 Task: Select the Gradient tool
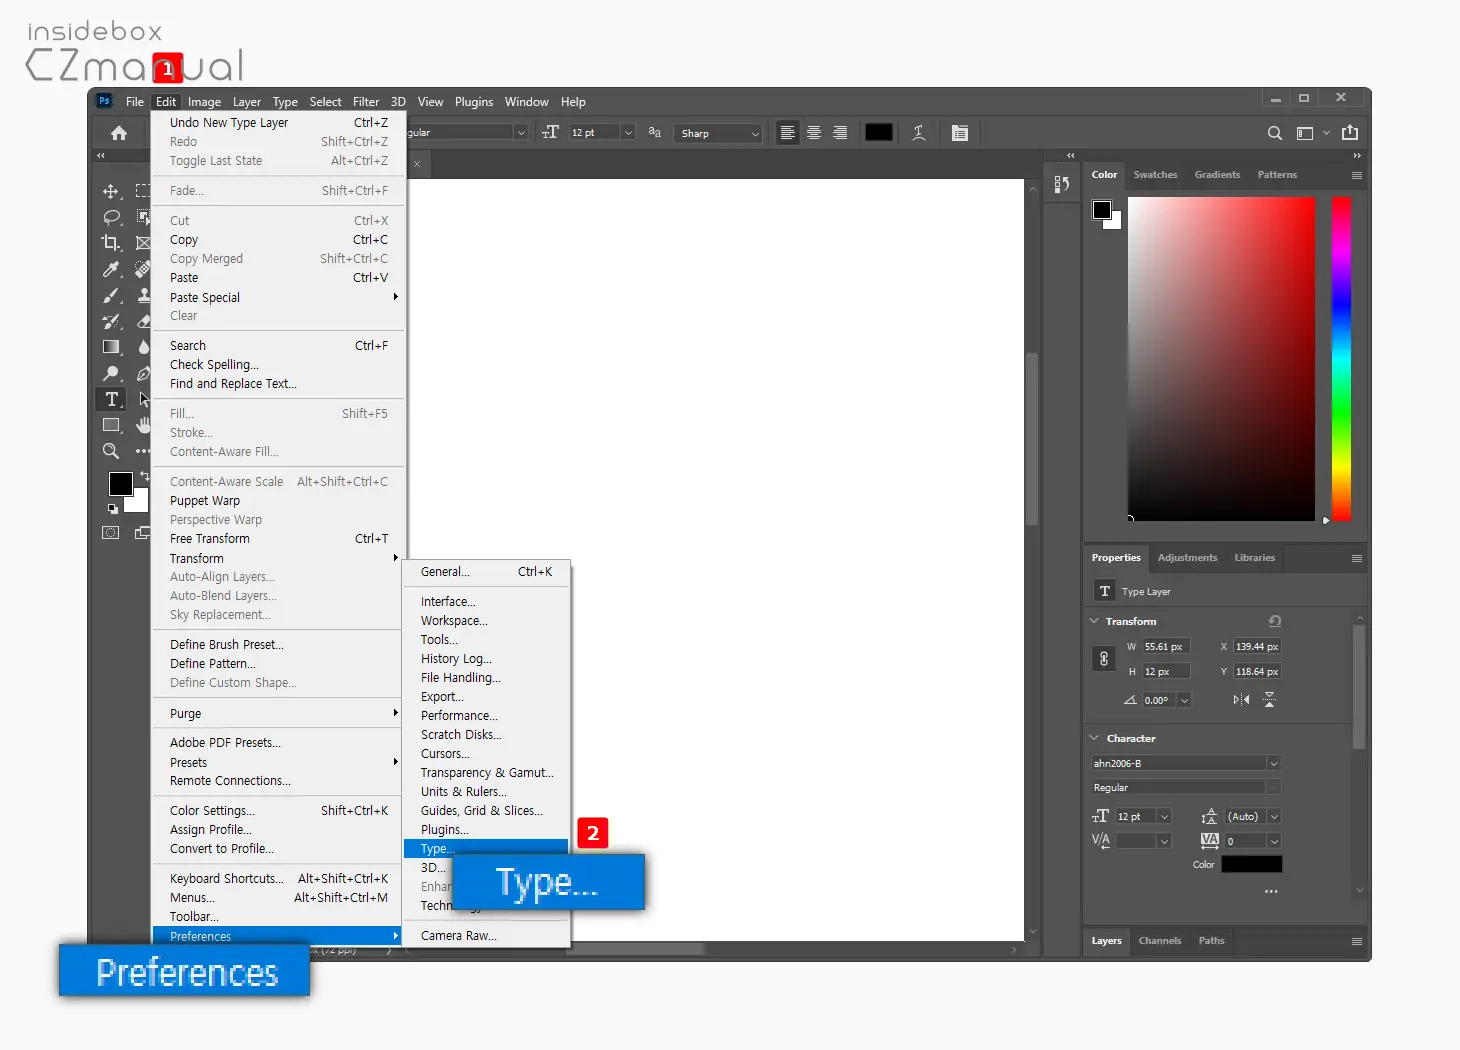(x=111, y=347)
